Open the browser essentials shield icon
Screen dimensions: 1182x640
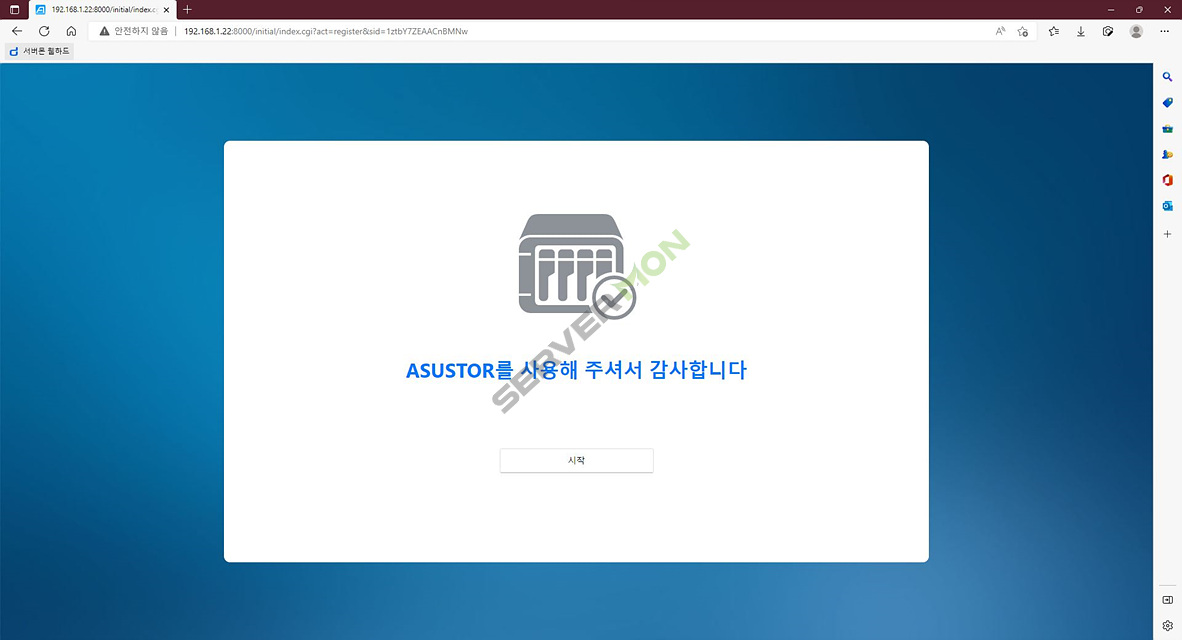pos(1107,31)
